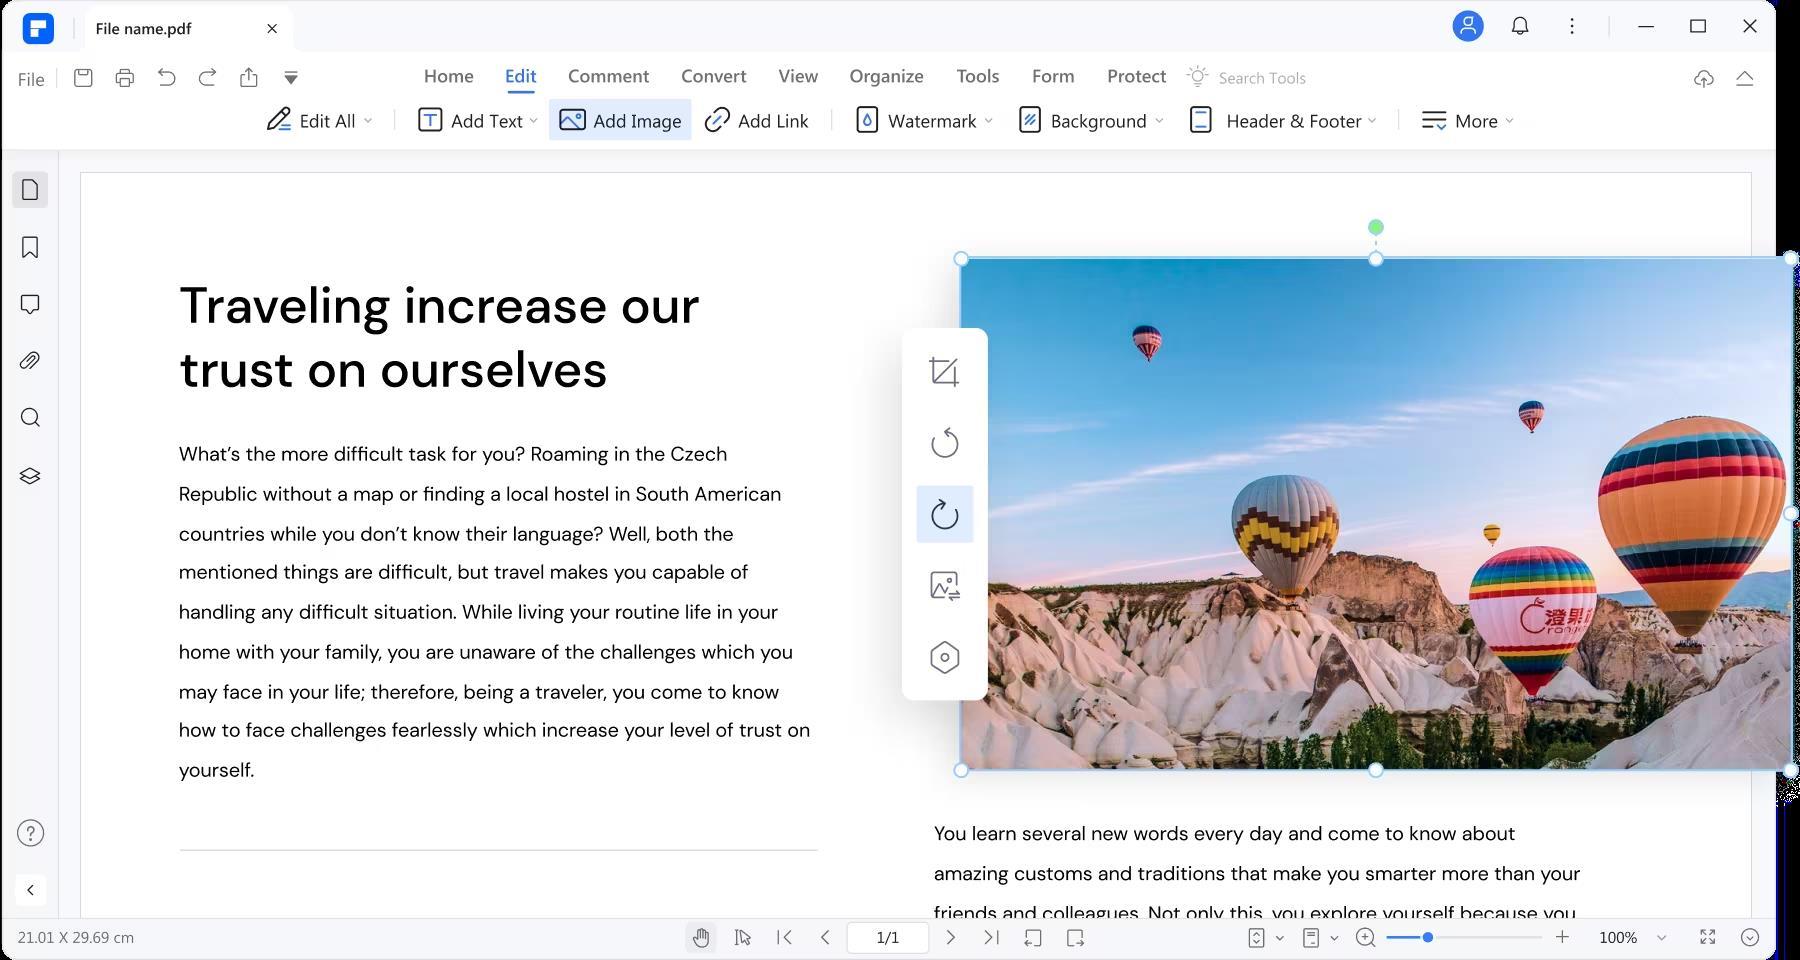Image resolution: width=1800 pixels, height=960 pixels.
Task: Toggle the Add Image tool
Action: coord(620,121)
